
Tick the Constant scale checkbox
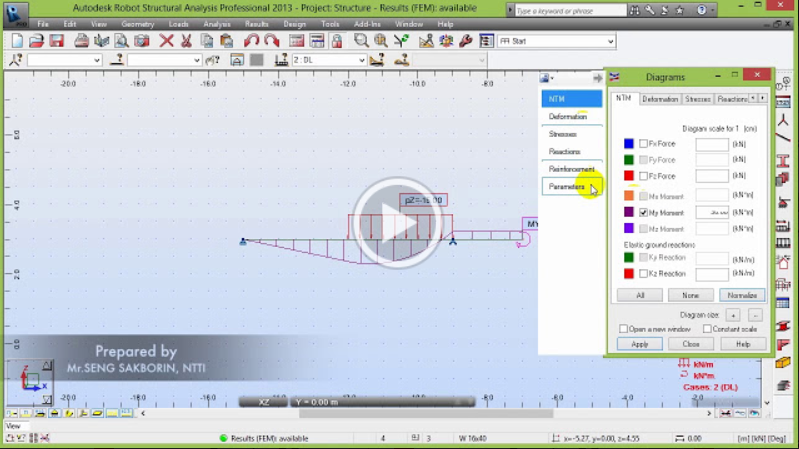(707, 329)
